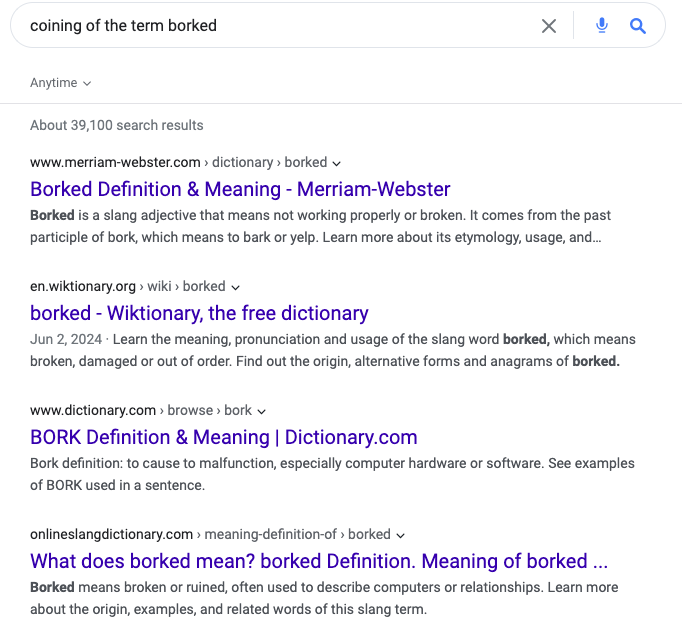Click the blue magnifying glass search icon
682x640 pixels.
pyautogui.click(x=638, y=26)
